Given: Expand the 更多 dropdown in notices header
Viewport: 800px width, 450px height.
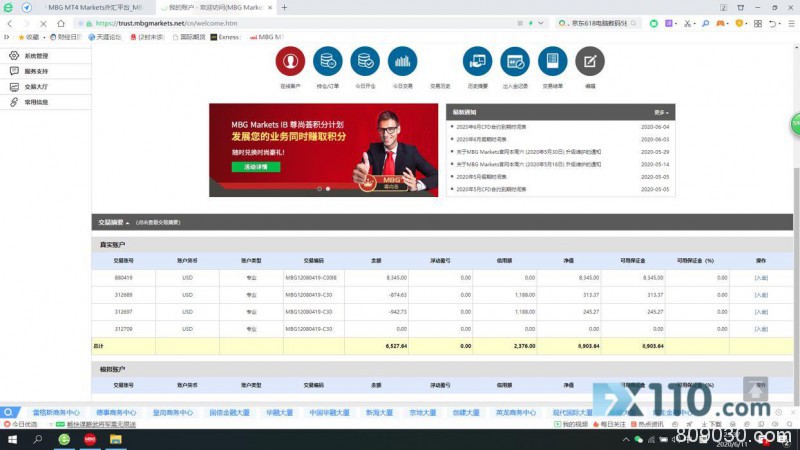Looking at the screenshot, I should click(x=661, y=112).
